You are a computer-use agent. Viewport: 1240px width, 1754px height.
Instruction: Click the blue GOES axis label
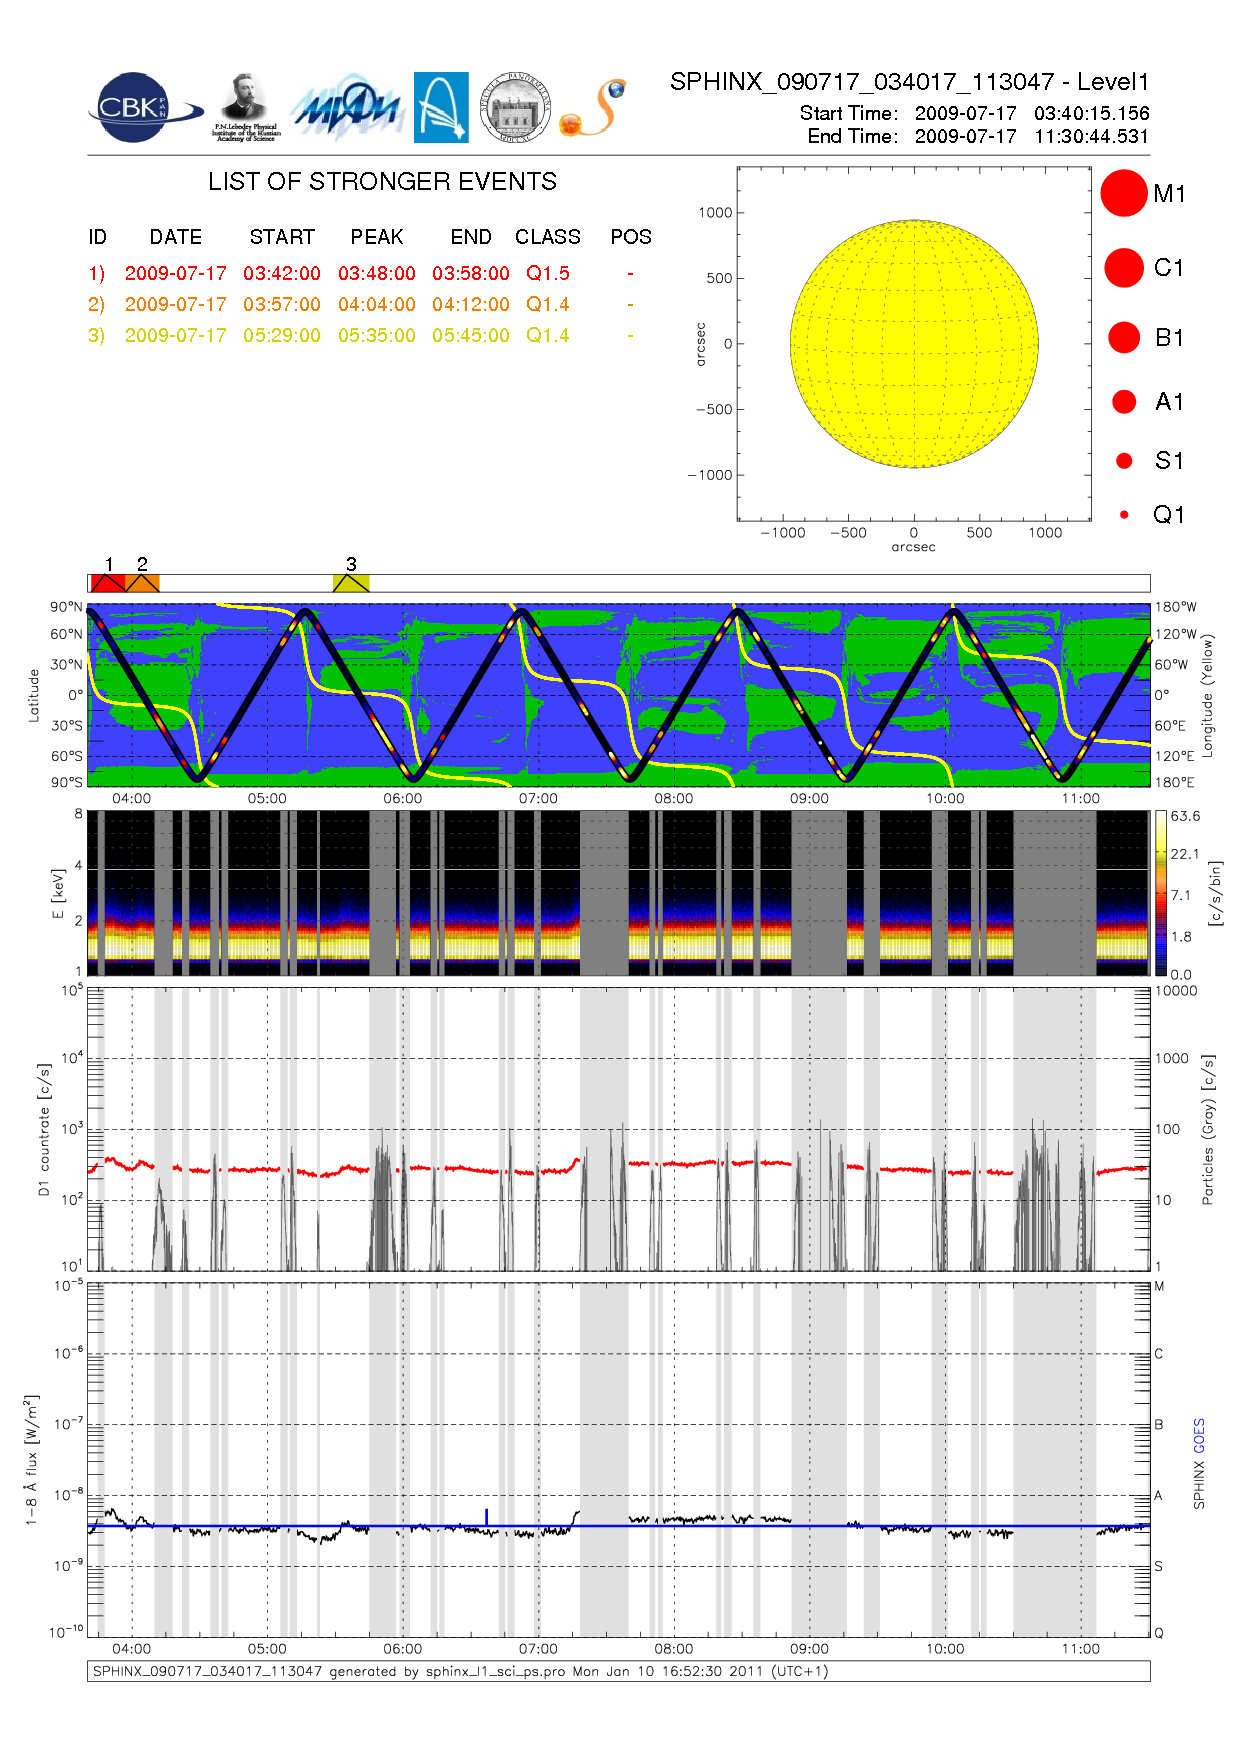pyautogui.click(x=1199, y=1436)
